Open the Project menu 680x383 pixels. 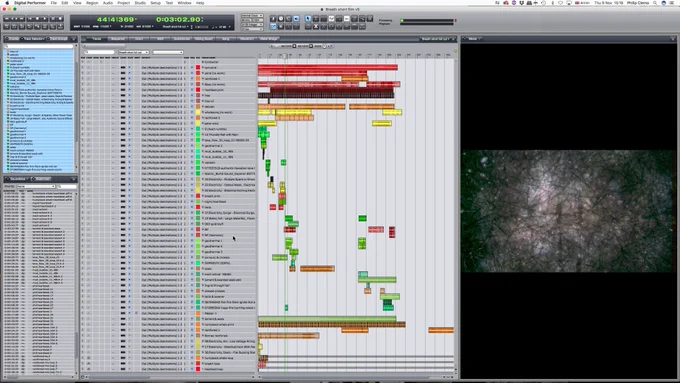[x=124, y=3]
